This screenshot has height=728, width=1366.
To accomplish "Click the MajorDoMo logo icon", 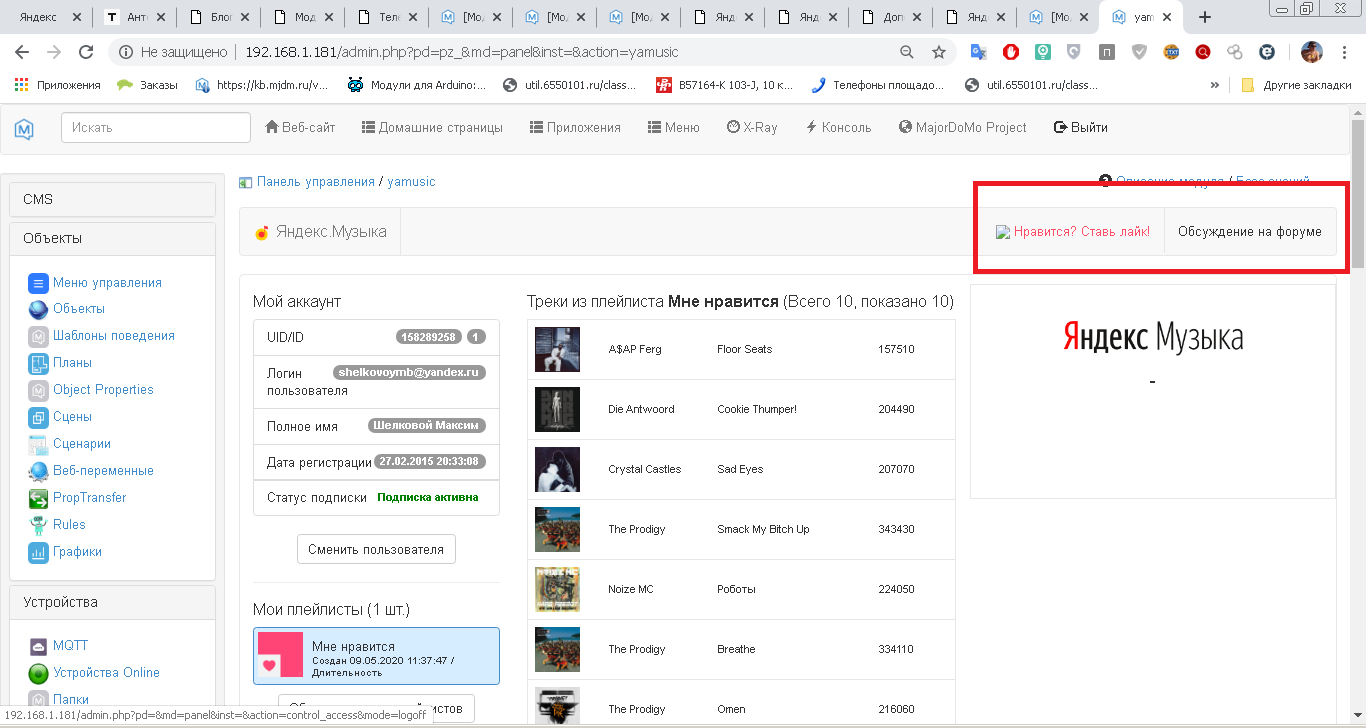I will pos(24,128).
